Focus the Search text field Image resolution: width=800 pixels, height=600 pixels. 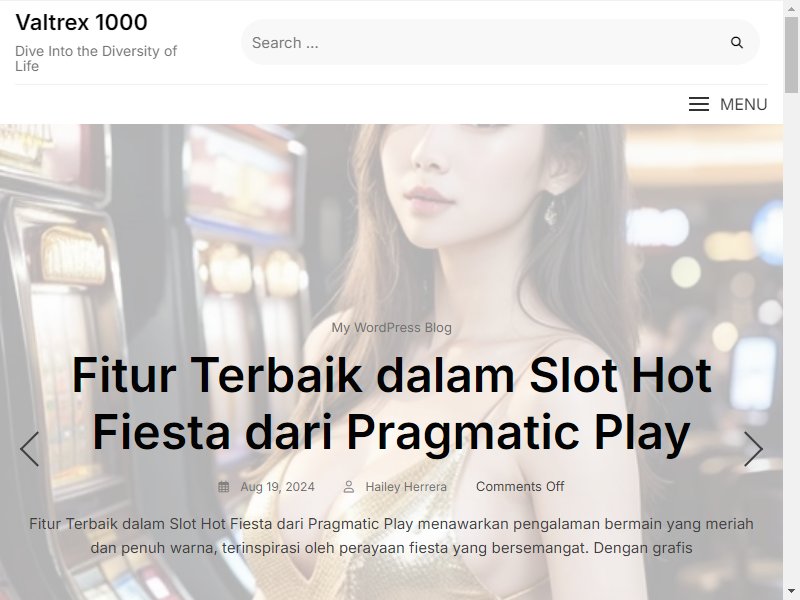click(485, 42)
